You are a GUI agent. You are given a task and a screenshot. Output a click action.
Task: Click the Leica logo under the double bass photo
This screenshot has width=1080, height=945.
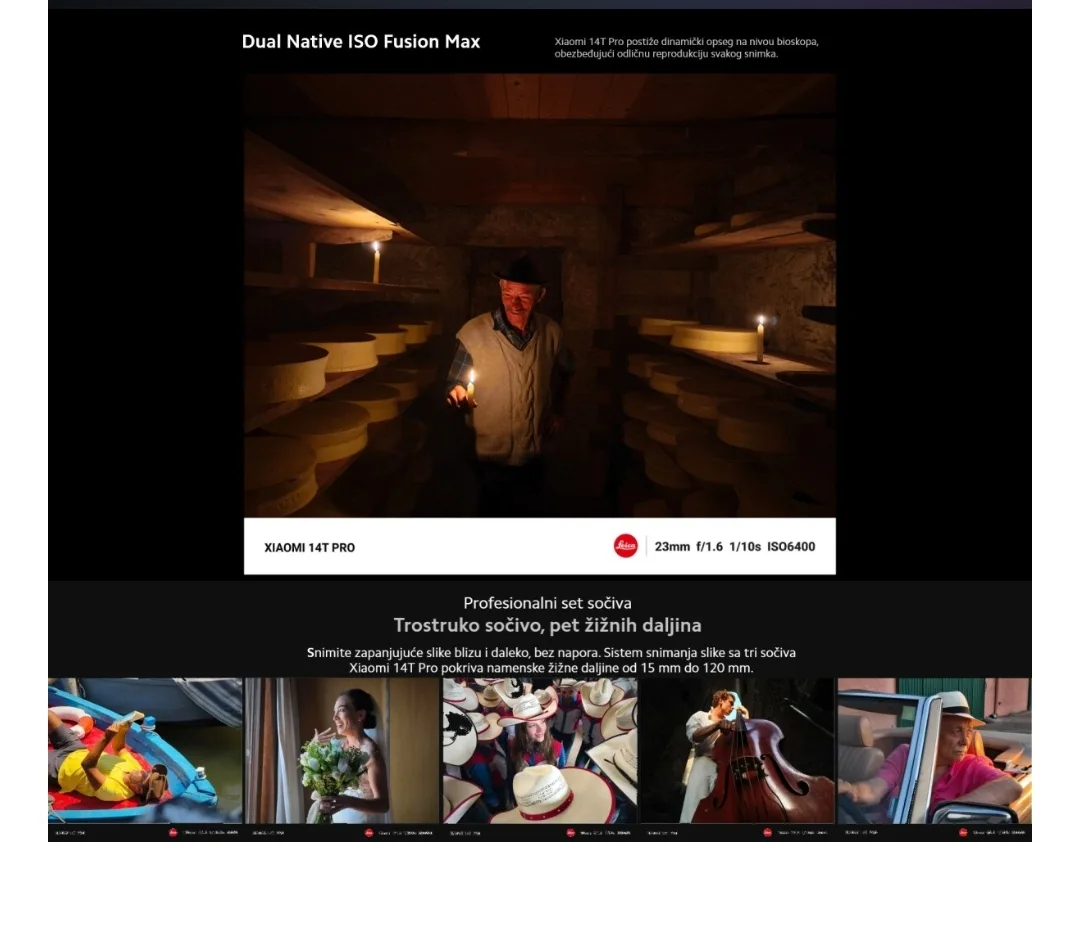click(x=767, y=832)
